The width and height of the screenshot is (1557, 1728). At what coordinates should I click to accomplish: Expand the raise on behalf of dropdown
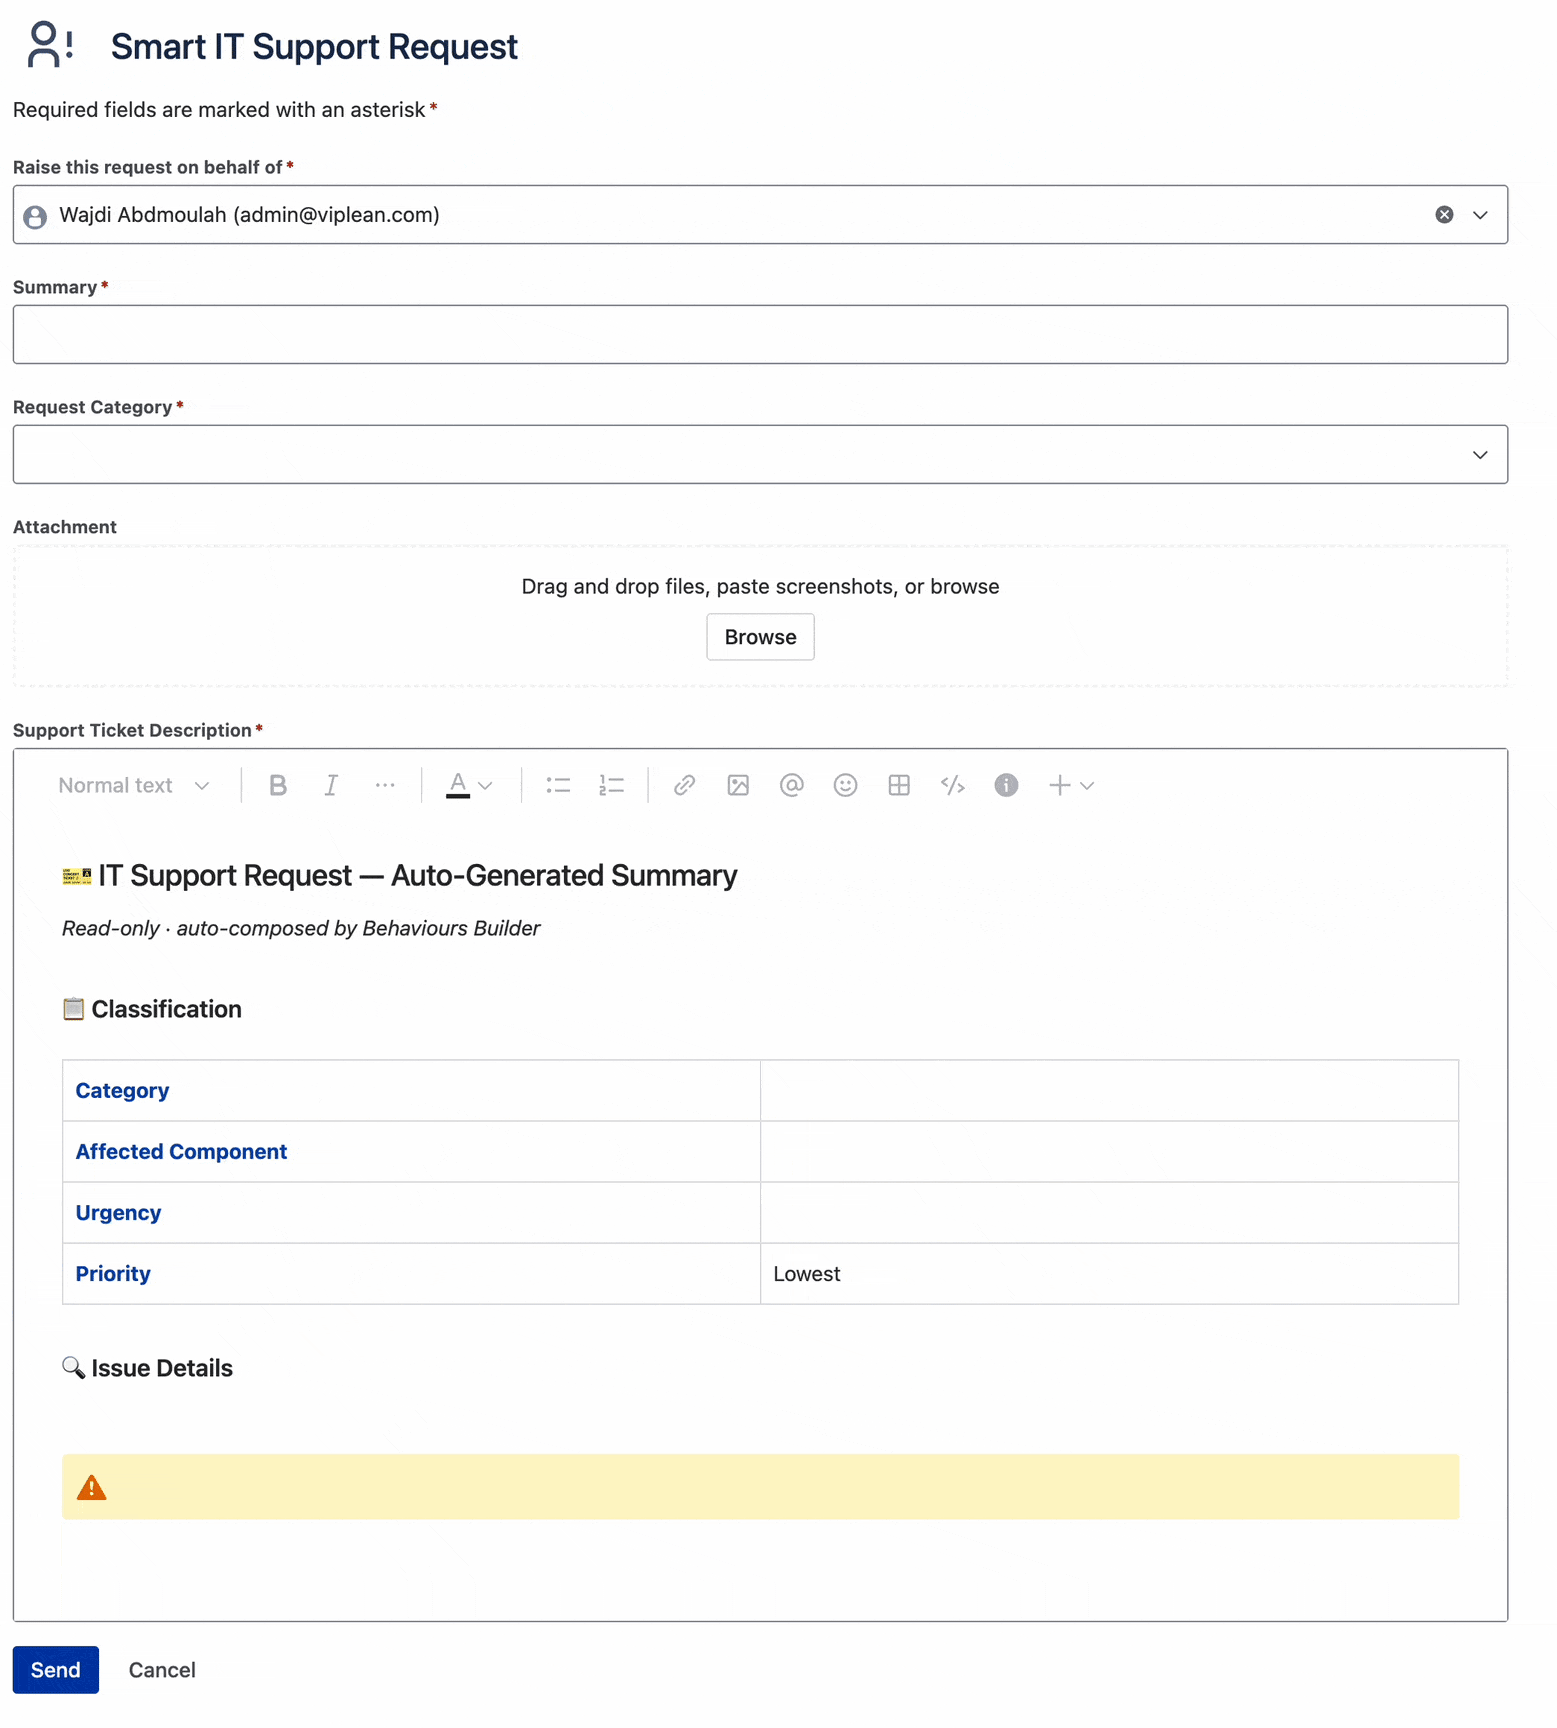(1480, 215)
